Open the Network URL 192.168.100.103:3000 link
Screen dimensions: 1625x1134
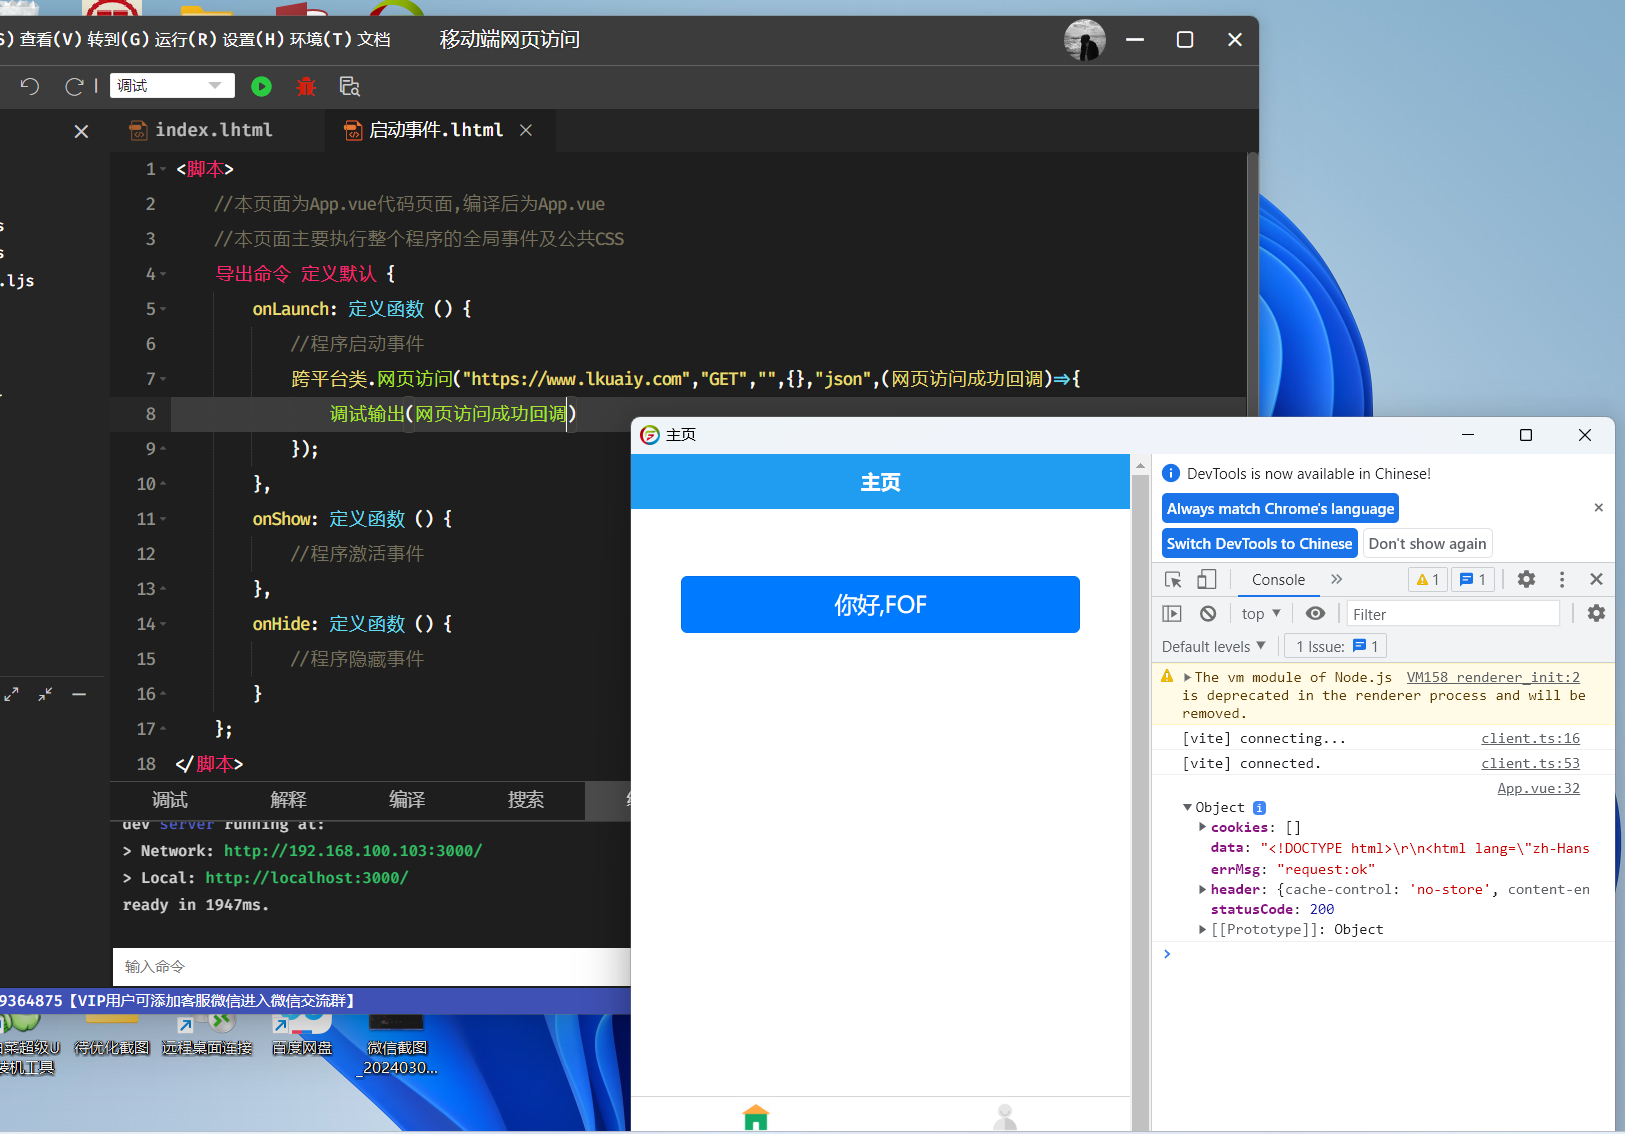point(353,851)
